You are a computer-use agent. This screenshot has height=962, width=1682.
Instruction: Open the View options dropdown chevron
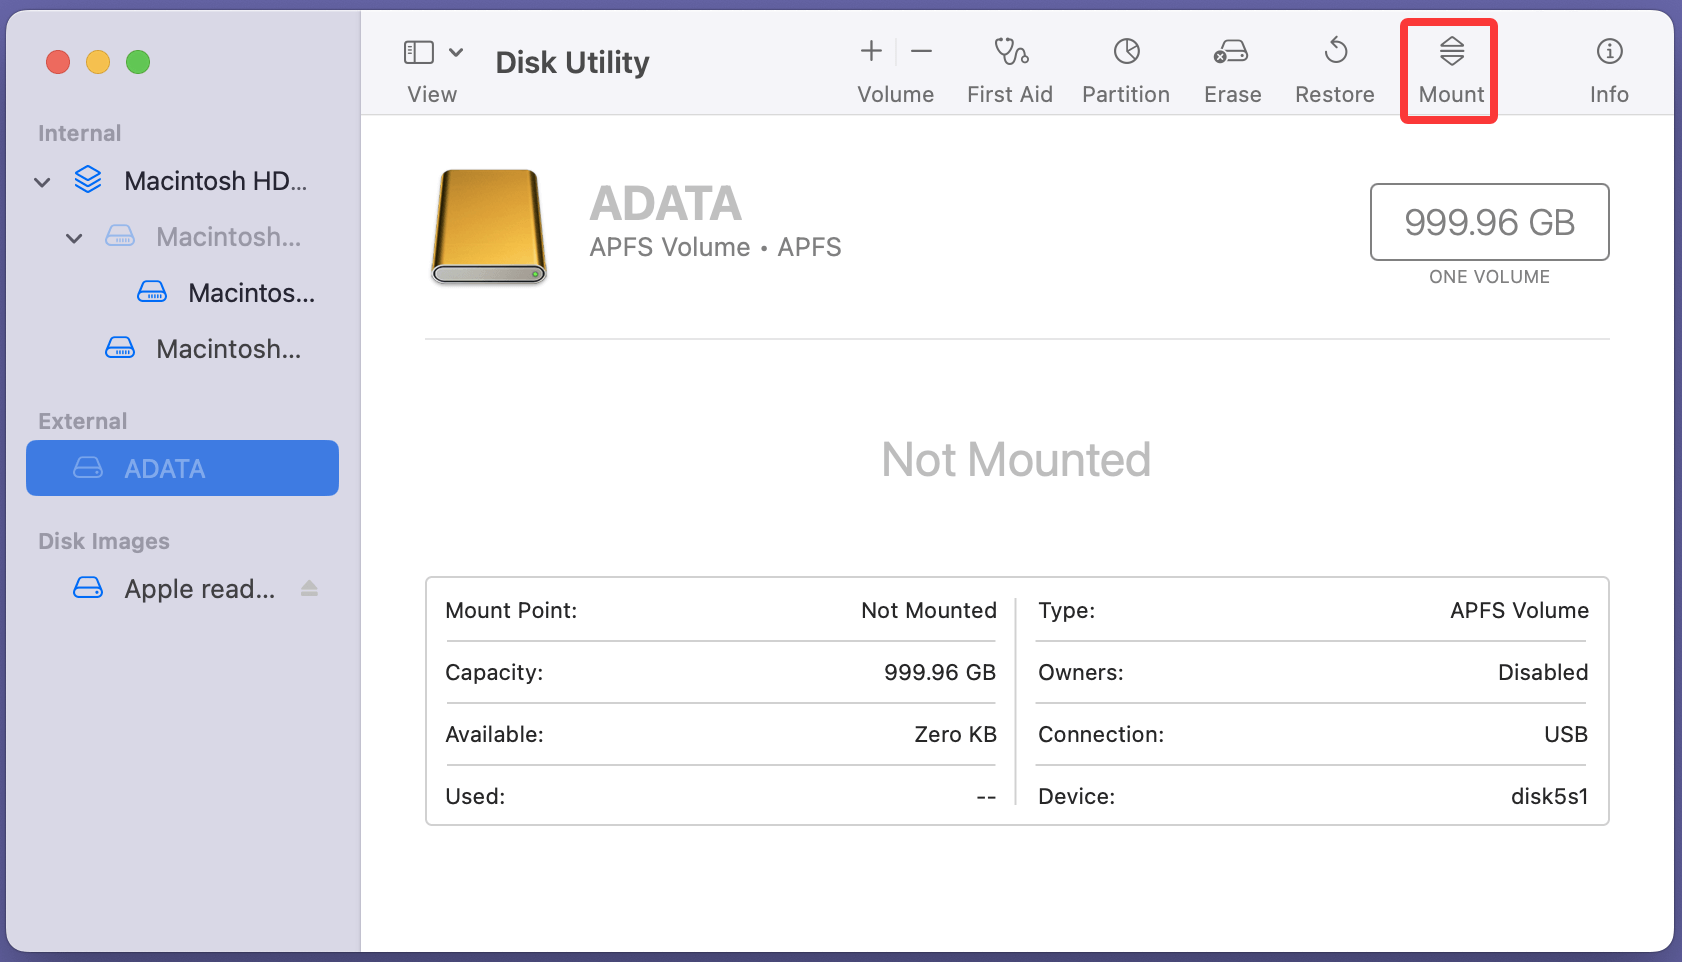pyautogui.click(x=457, y=51)
